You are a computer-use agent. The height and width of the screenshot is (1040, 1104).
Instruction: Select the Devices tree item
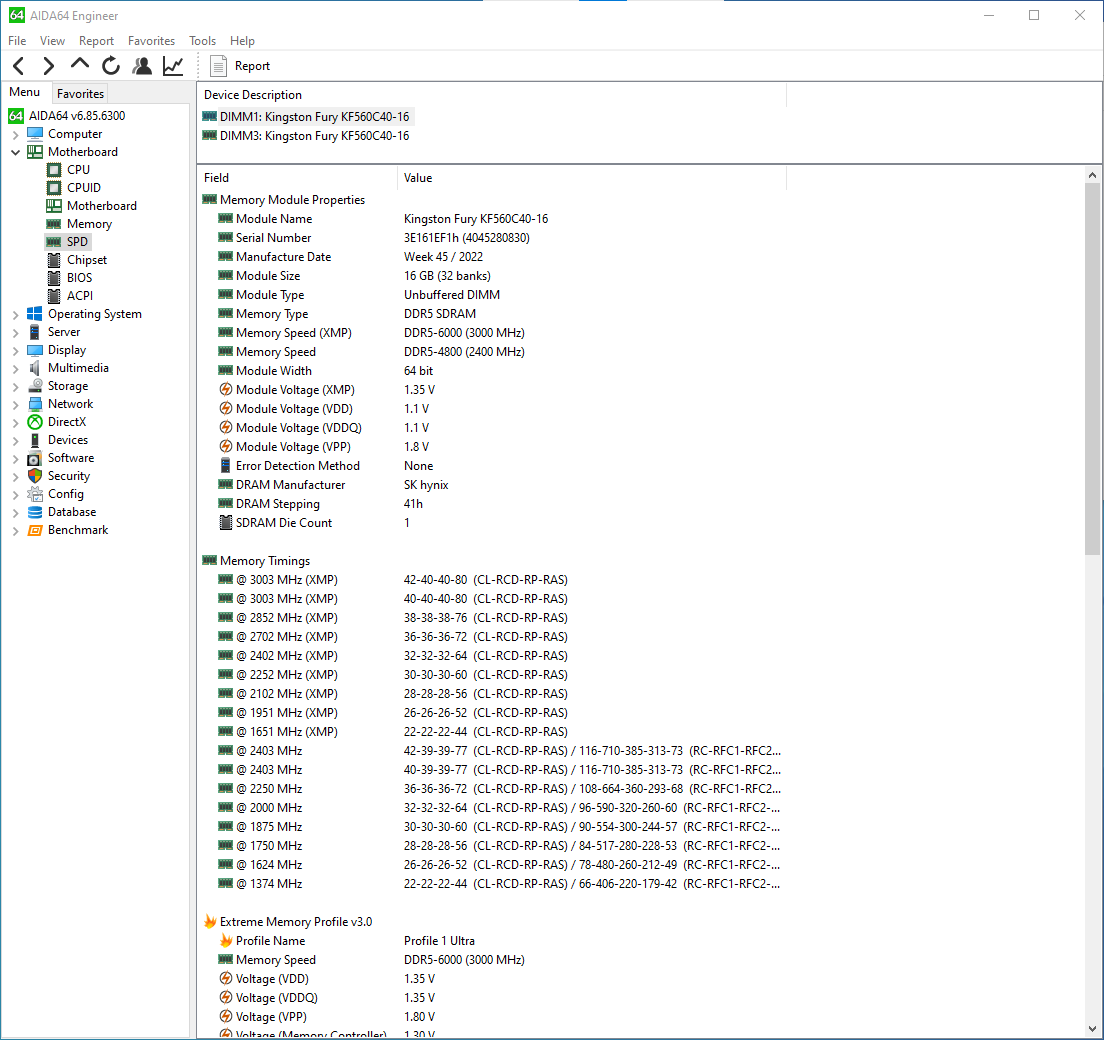pyautogui.click(x=68, y=440)
